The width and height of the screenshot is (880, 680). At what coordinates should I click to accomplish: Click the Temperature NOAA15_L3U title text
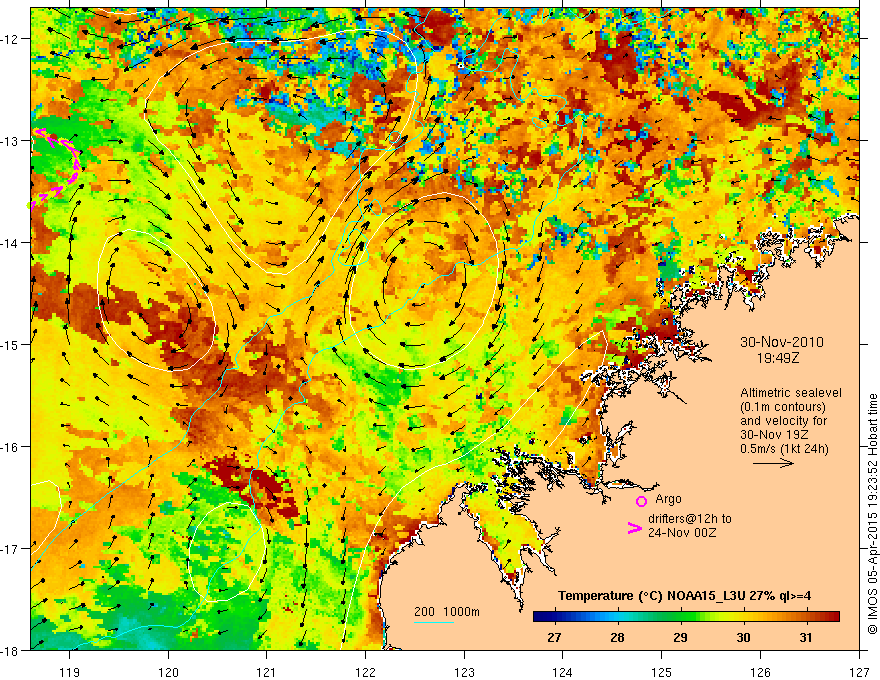[x=684, y=596]
